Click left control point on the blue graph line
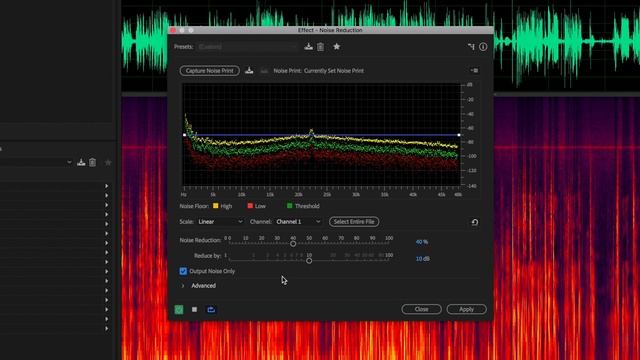 click(x=184, y=135)
